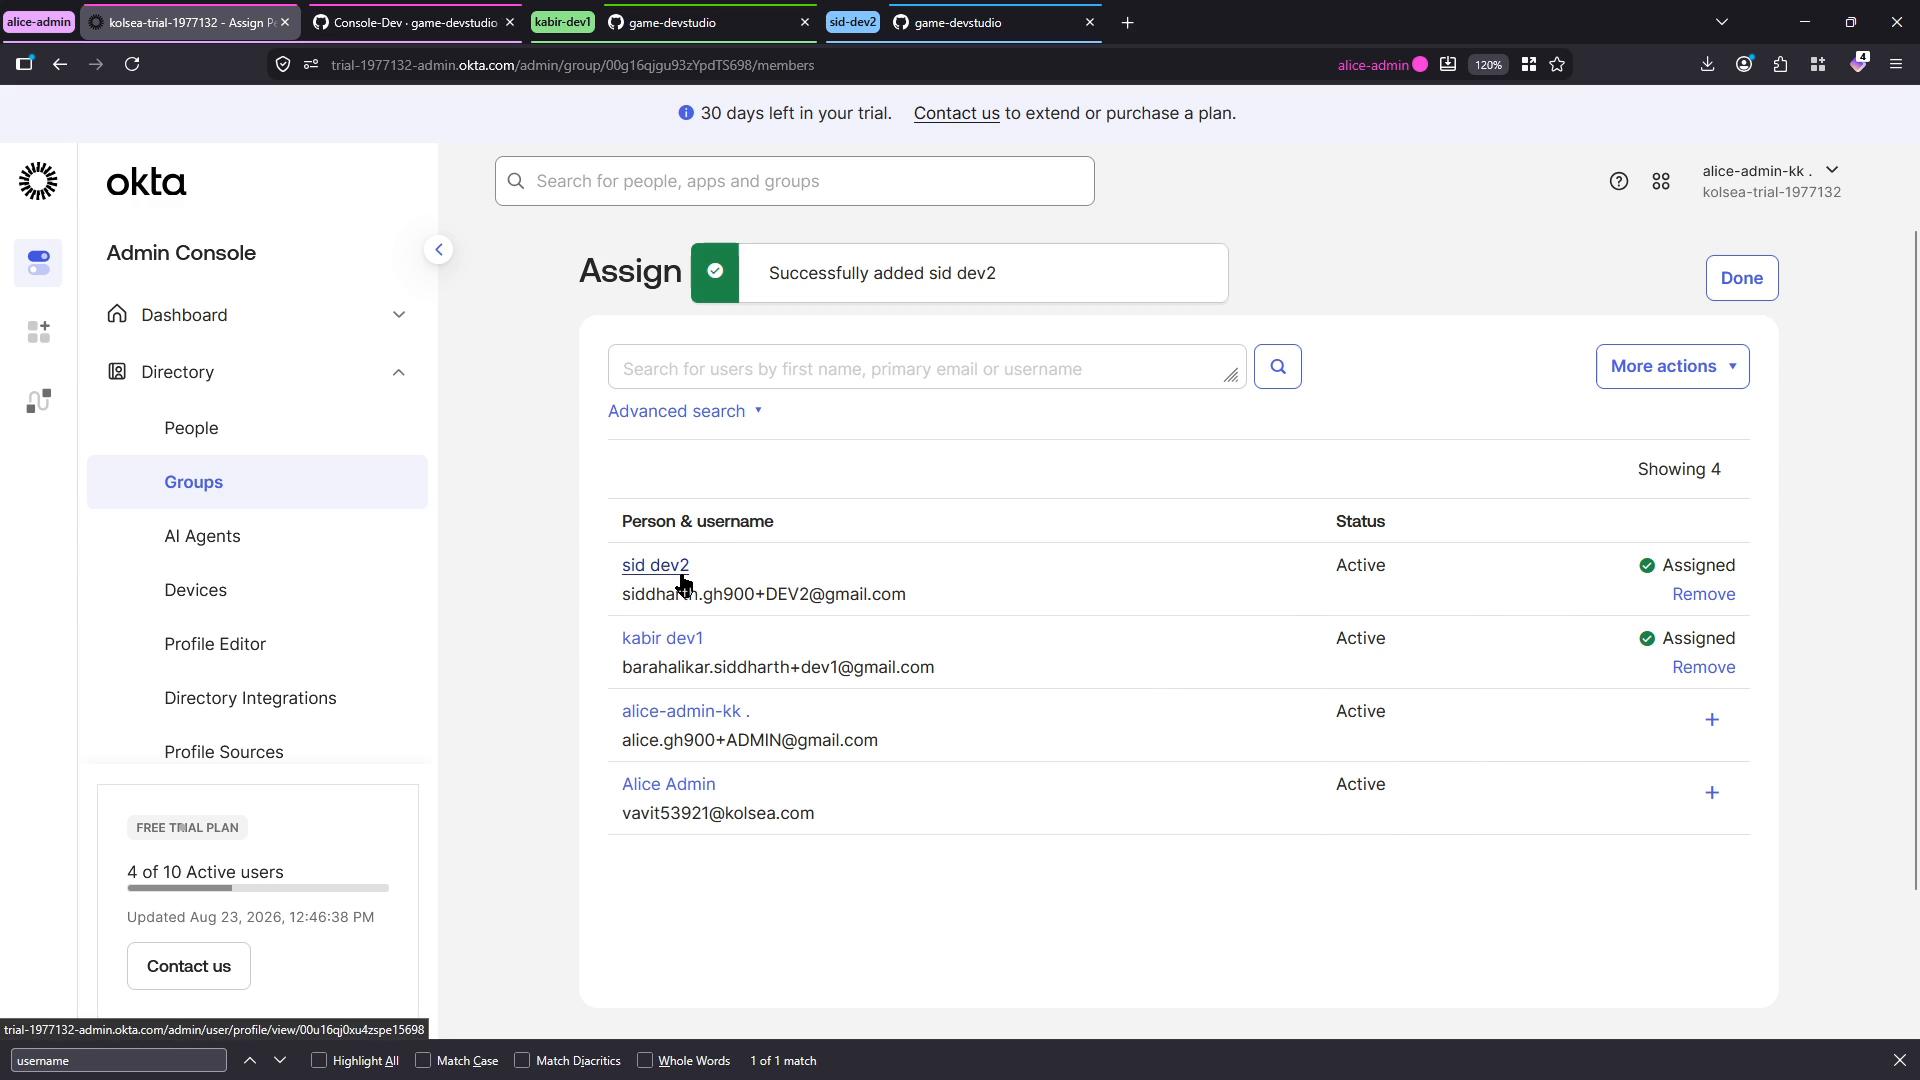This screenshot has width=1920, height=1080.
Task: Open the app launcher grid icon
Action: [1661, 181]
